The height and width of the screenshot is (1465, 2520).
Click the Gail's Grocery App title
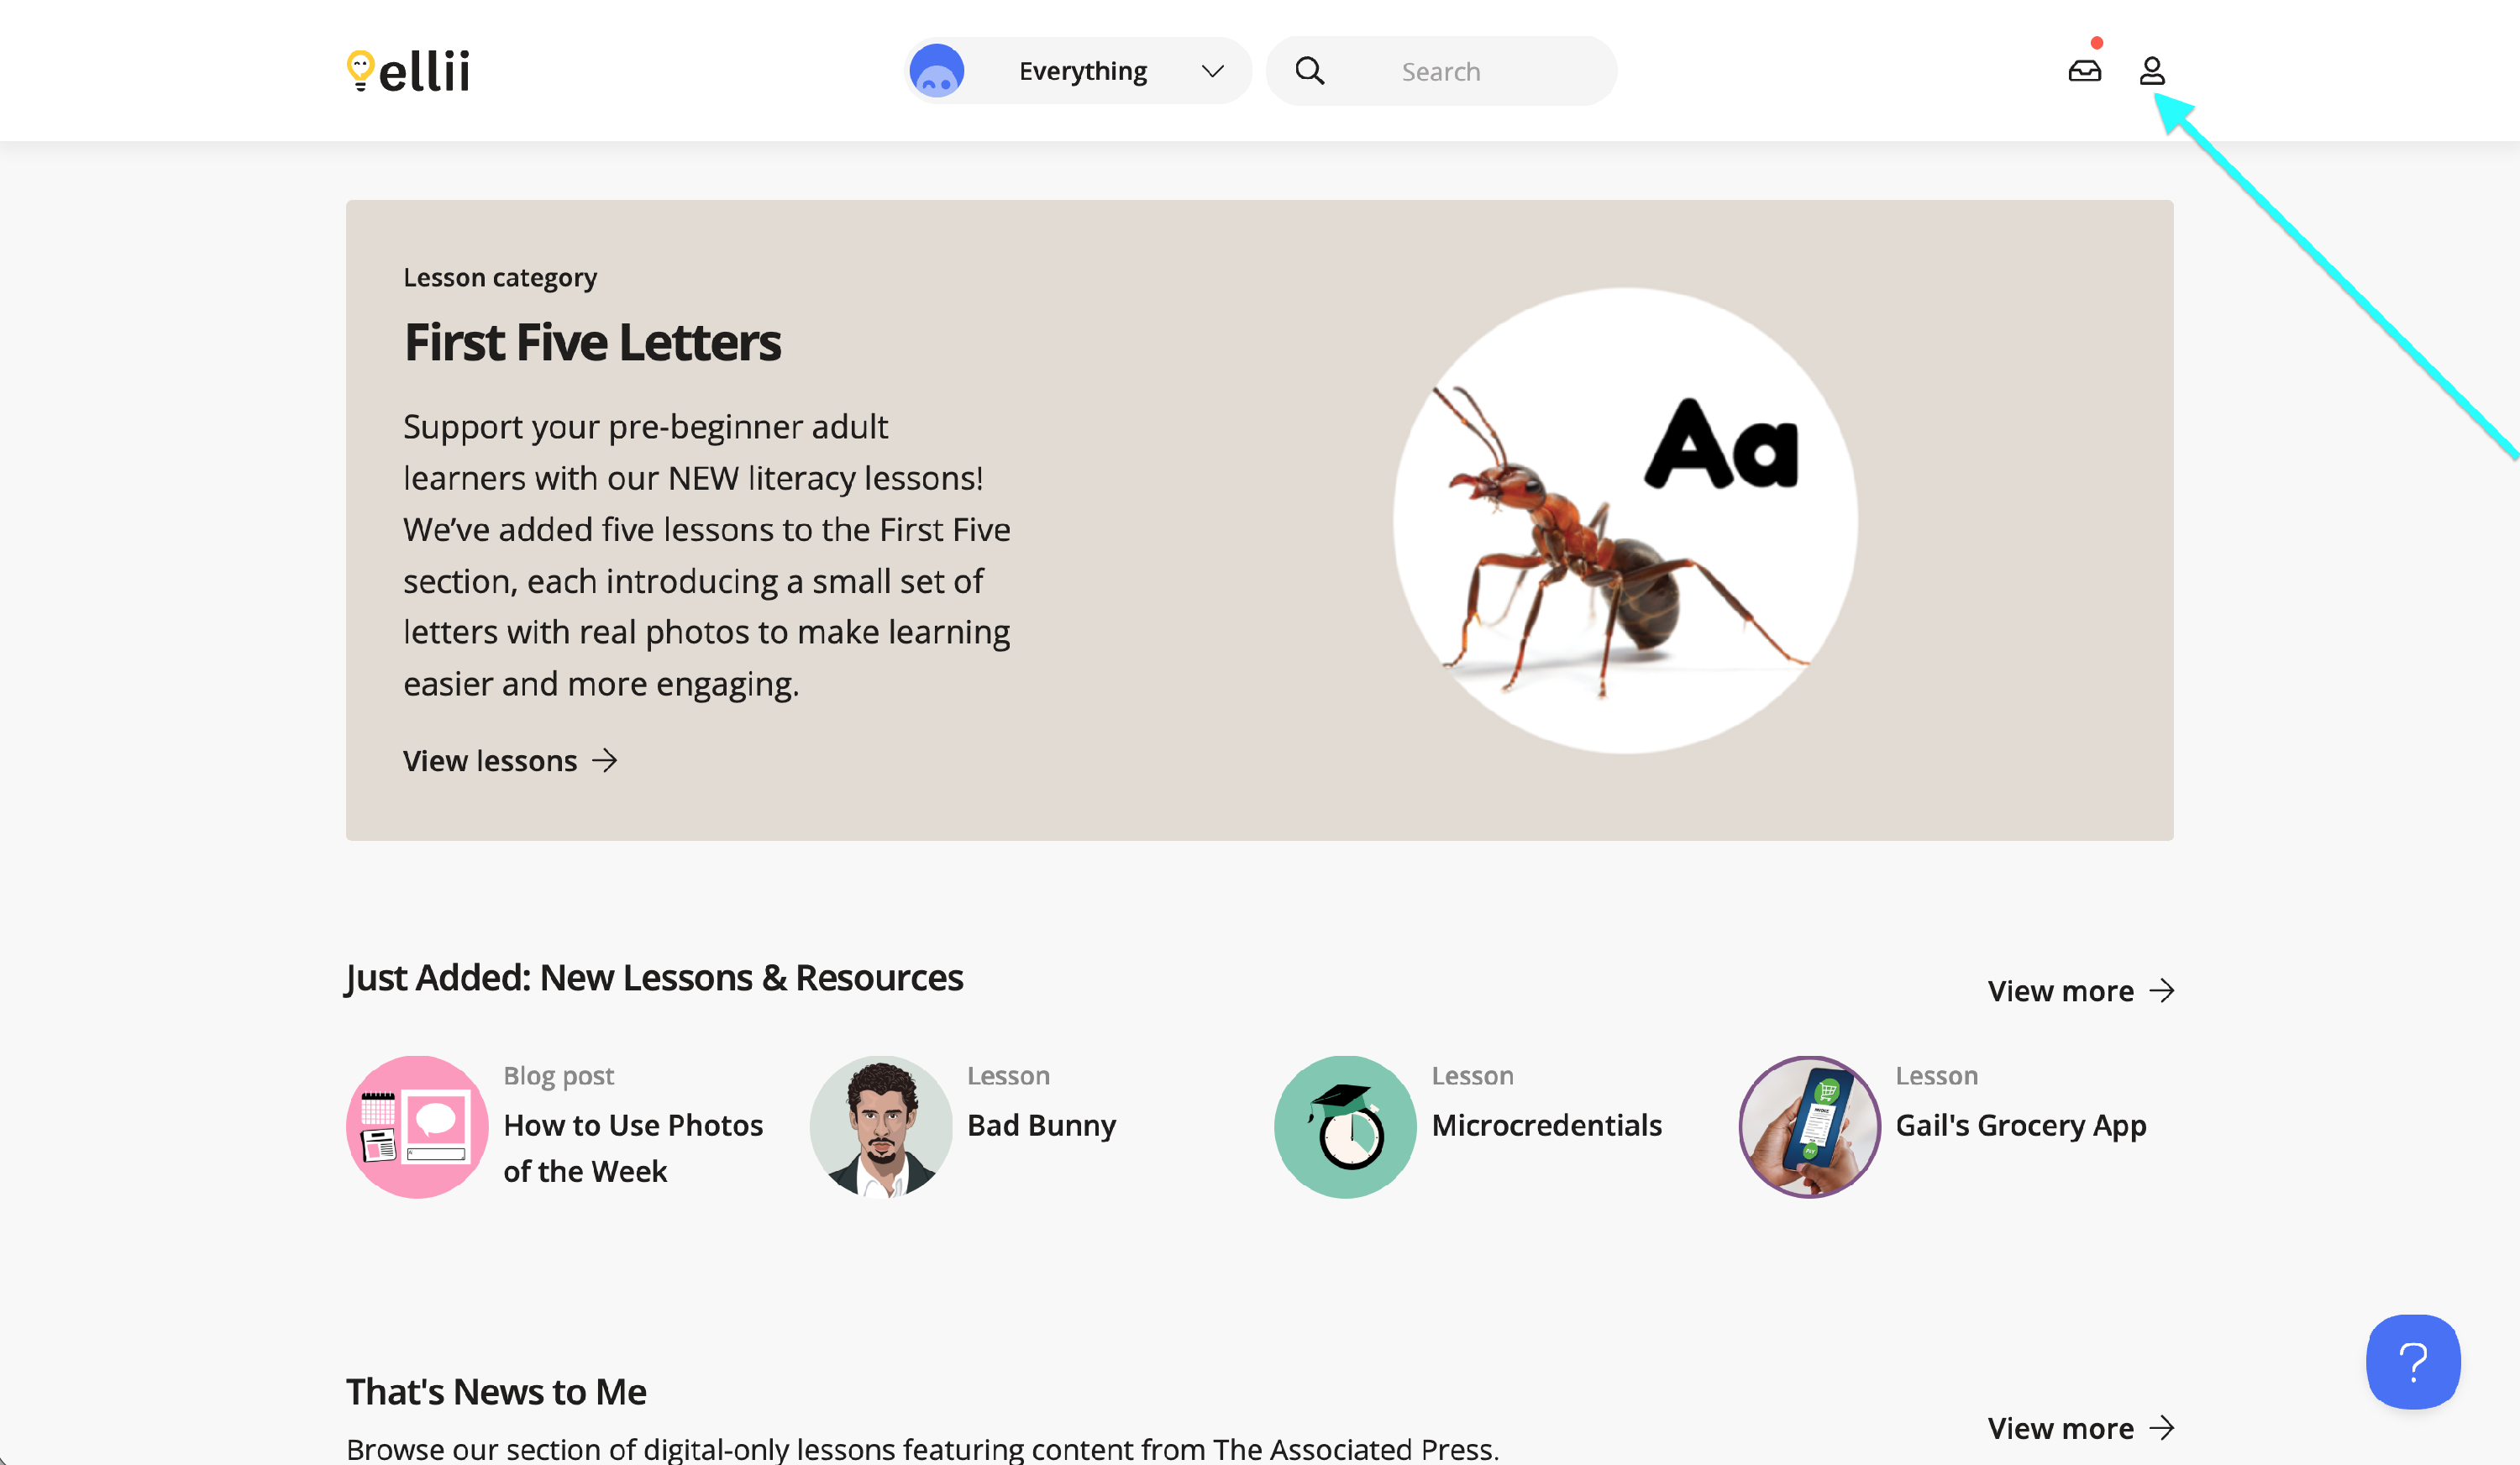2020,1125
